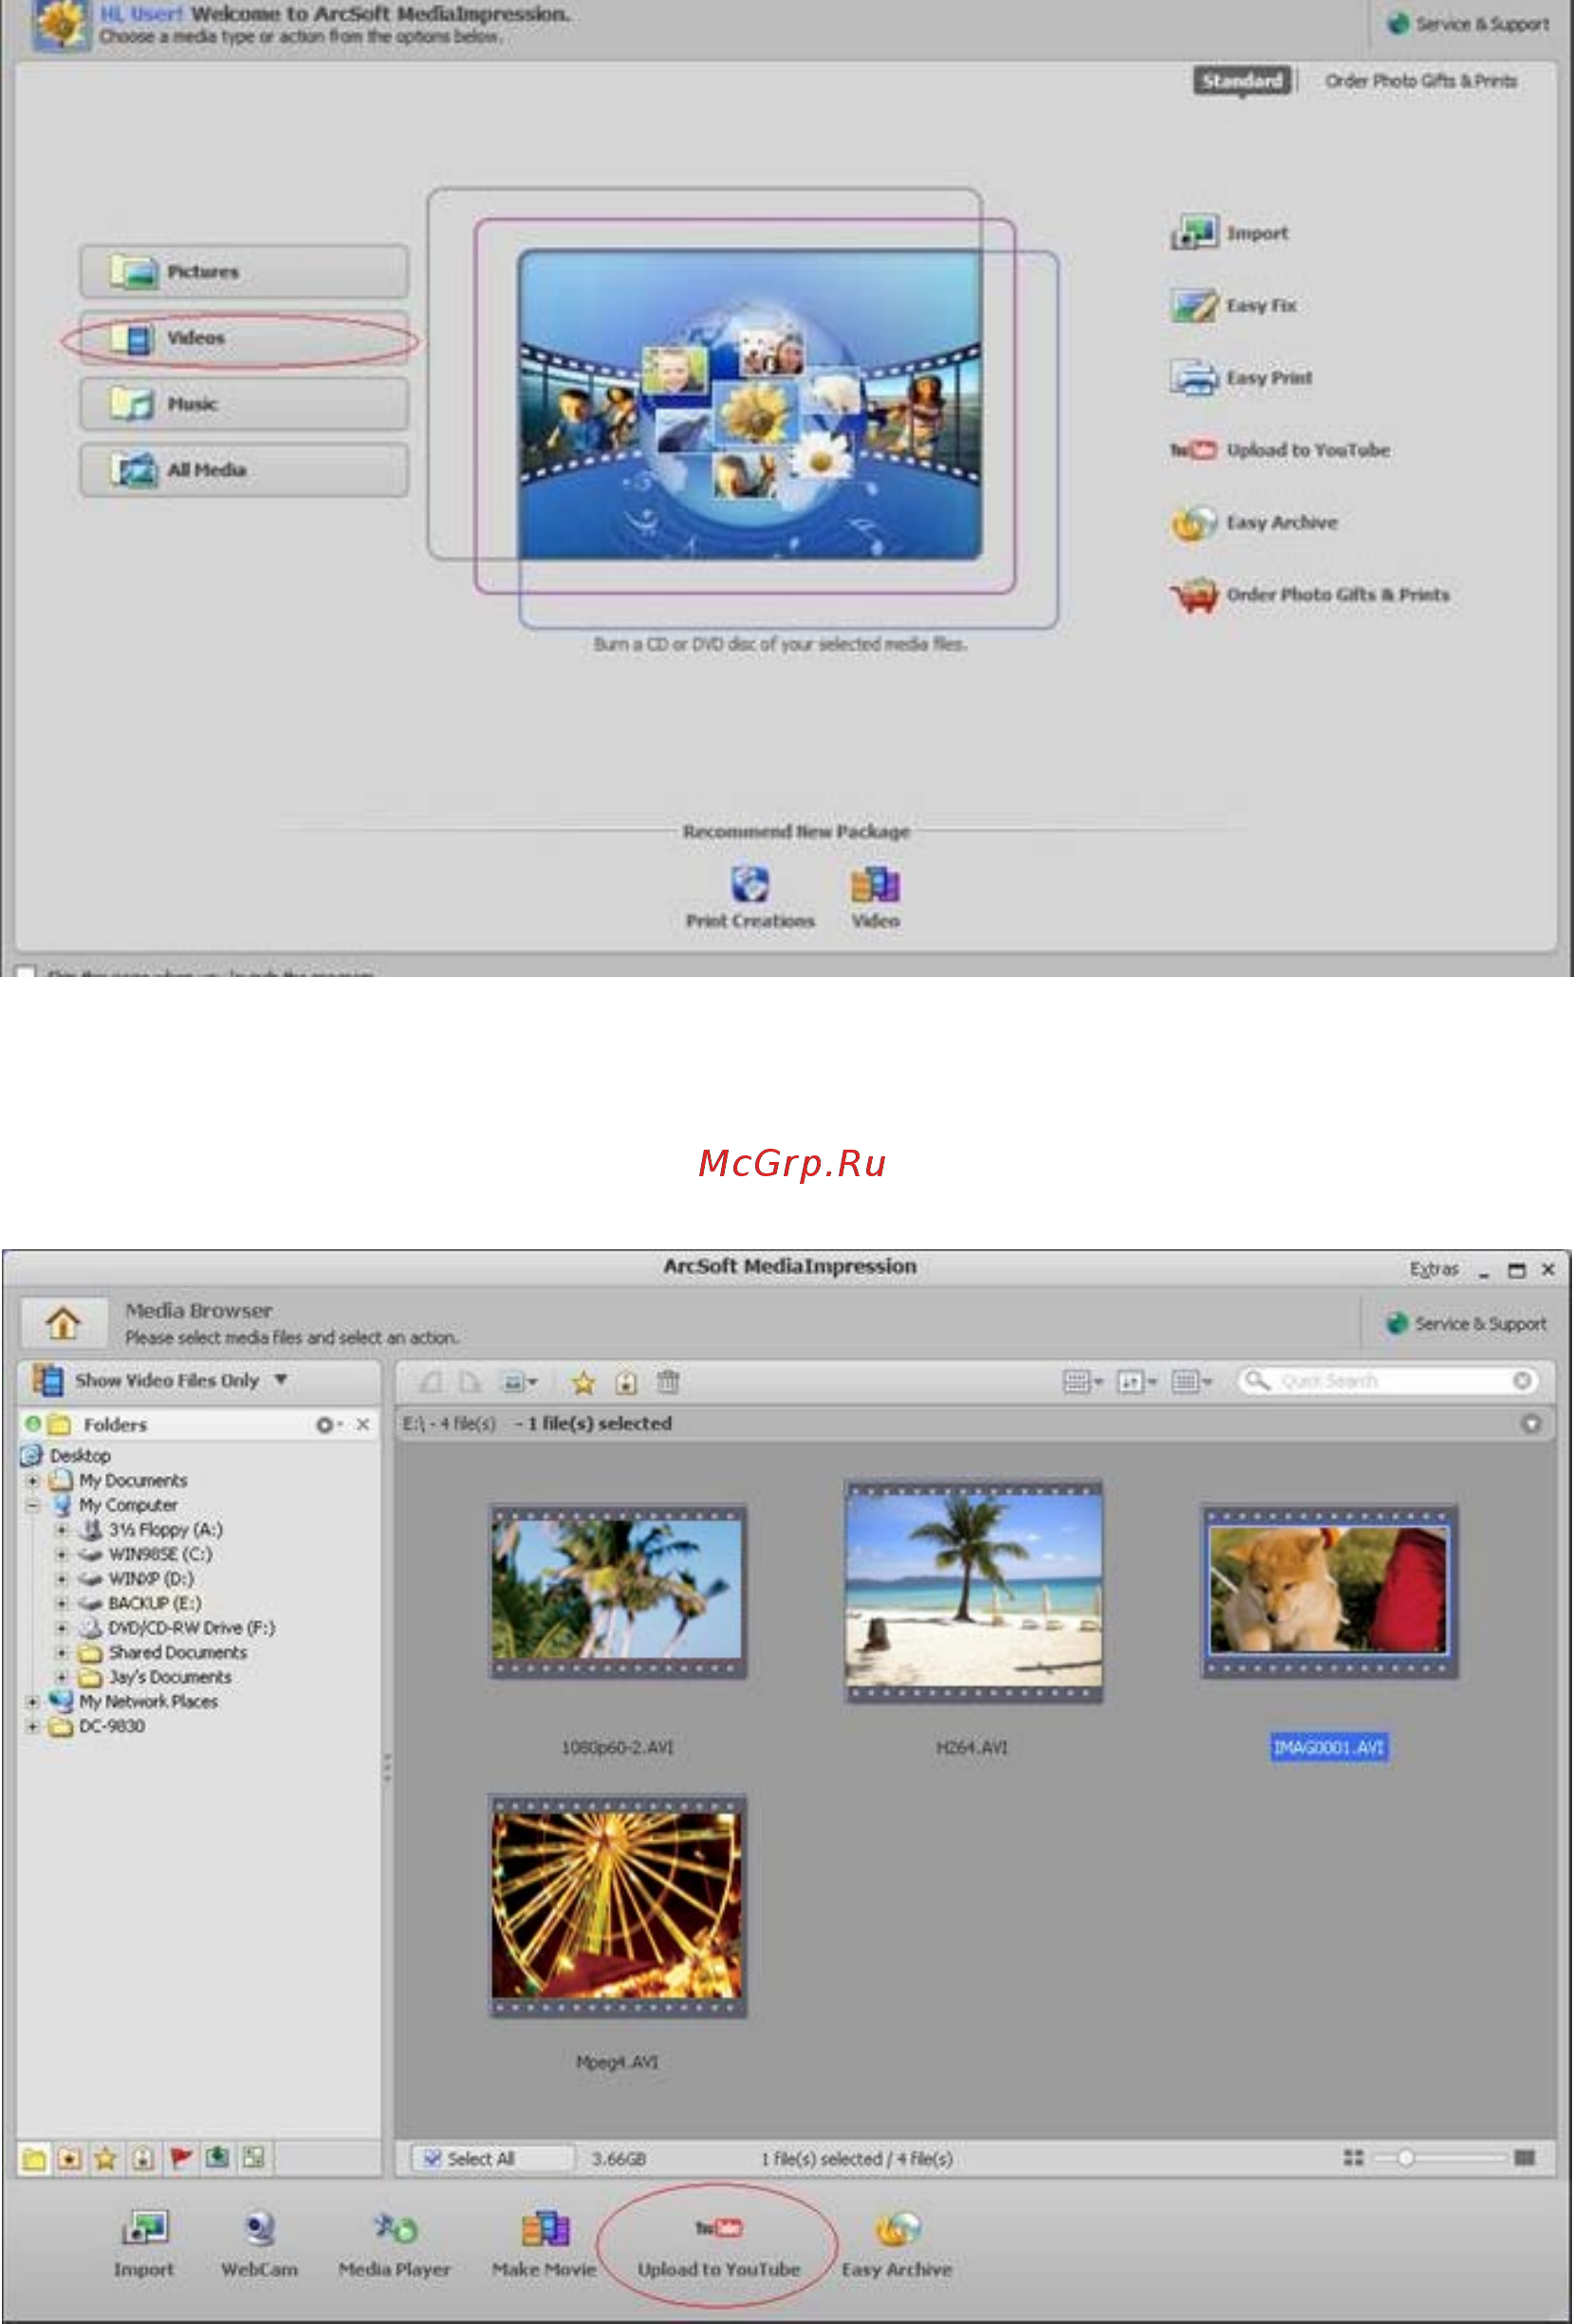
Task: Click Video package under Recommend New Package
Action: pyautogui.click(x=876, y=897)
